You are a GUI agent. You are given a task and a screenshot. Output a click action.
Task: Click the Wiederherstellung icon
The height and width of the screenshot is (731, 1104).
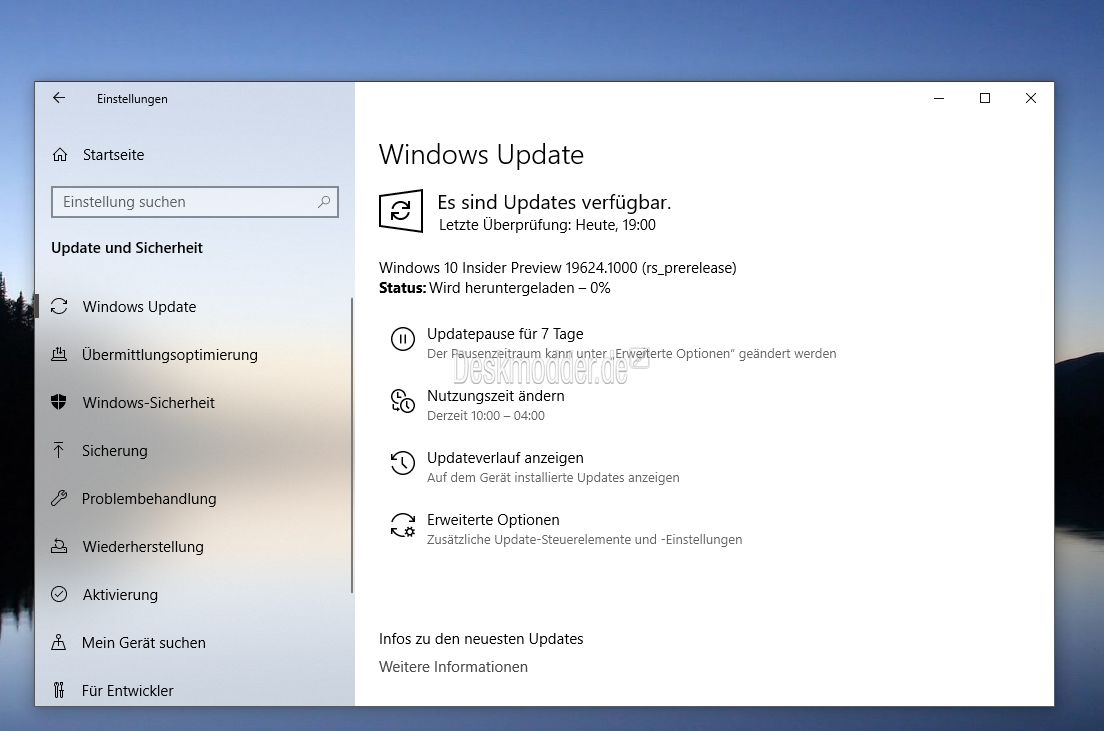click(x=59, y=546)
